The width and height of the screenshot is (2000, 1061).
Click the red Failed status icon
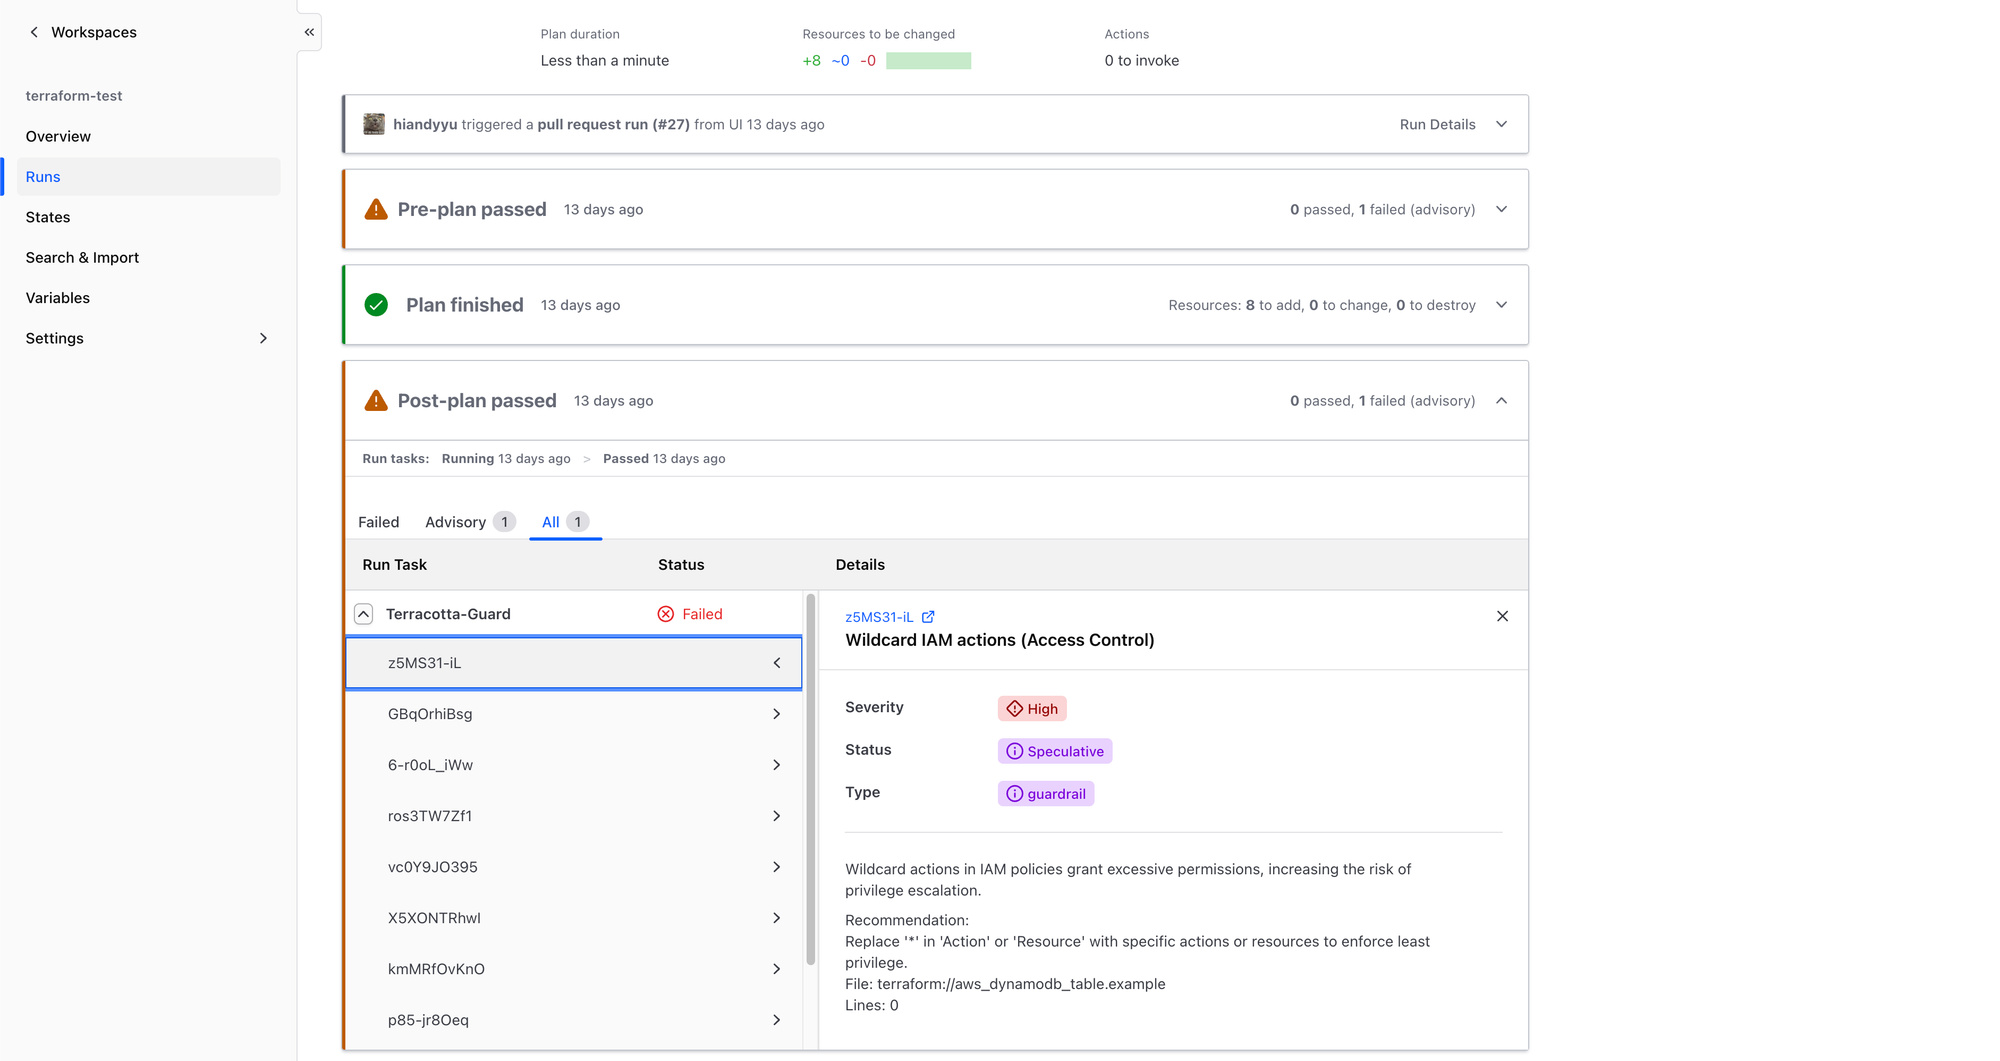pos(665,614)
